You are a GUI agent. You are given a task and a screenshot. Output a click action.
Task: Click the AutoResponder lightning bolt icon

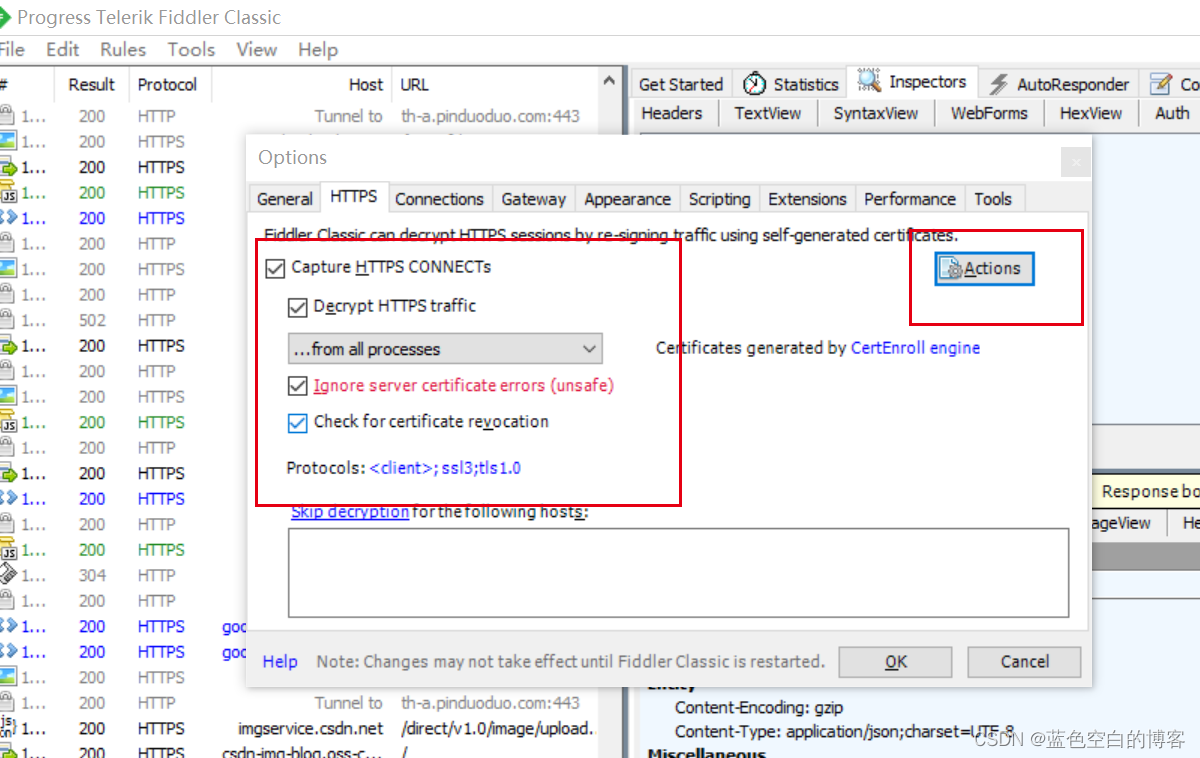pos(998,84)
